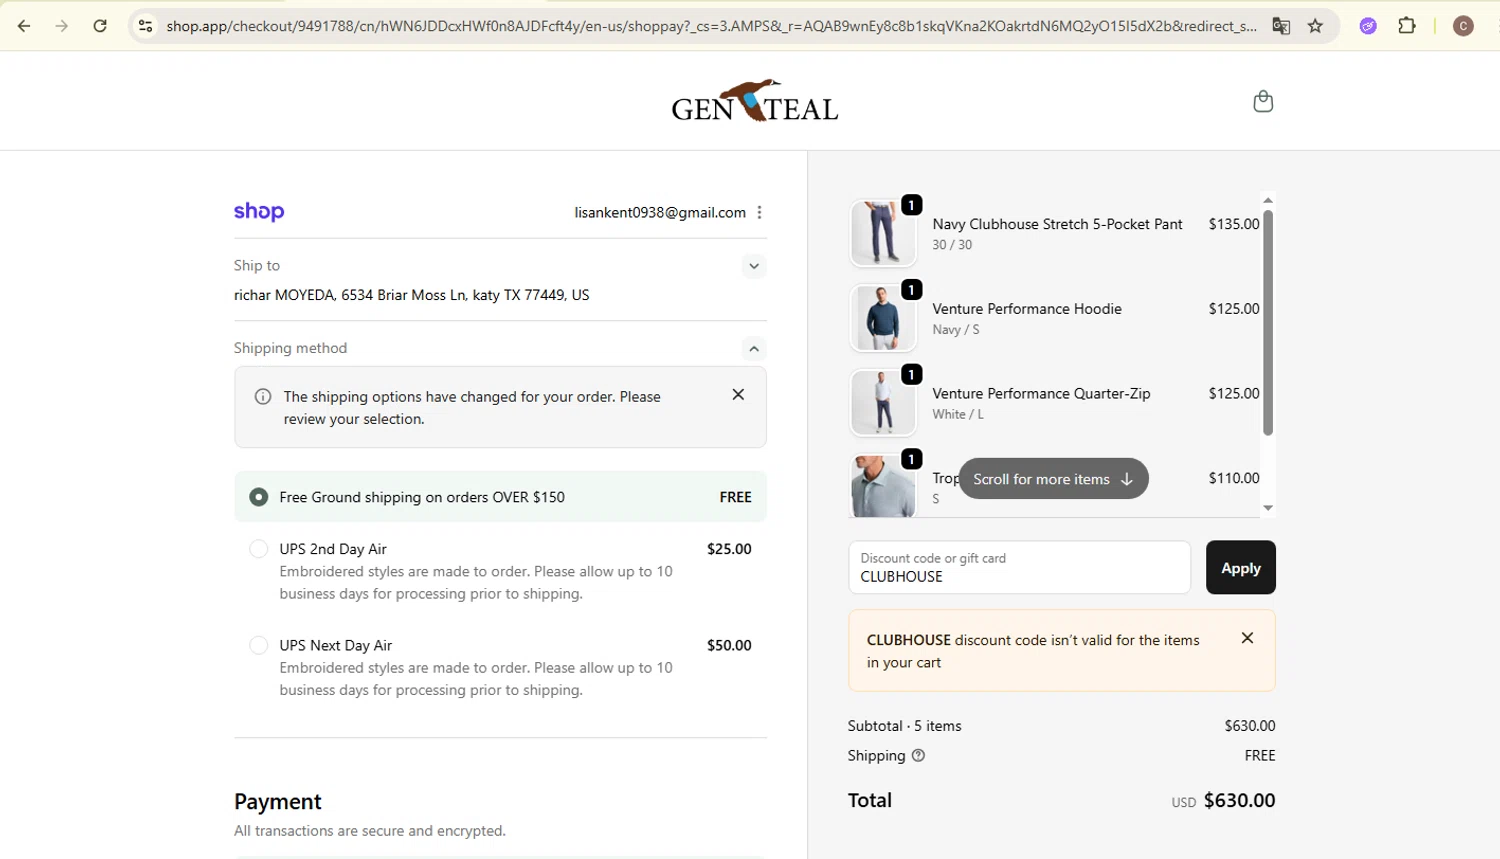Click the Payment heading
The image size is (1500, 859).
(278, 802)
